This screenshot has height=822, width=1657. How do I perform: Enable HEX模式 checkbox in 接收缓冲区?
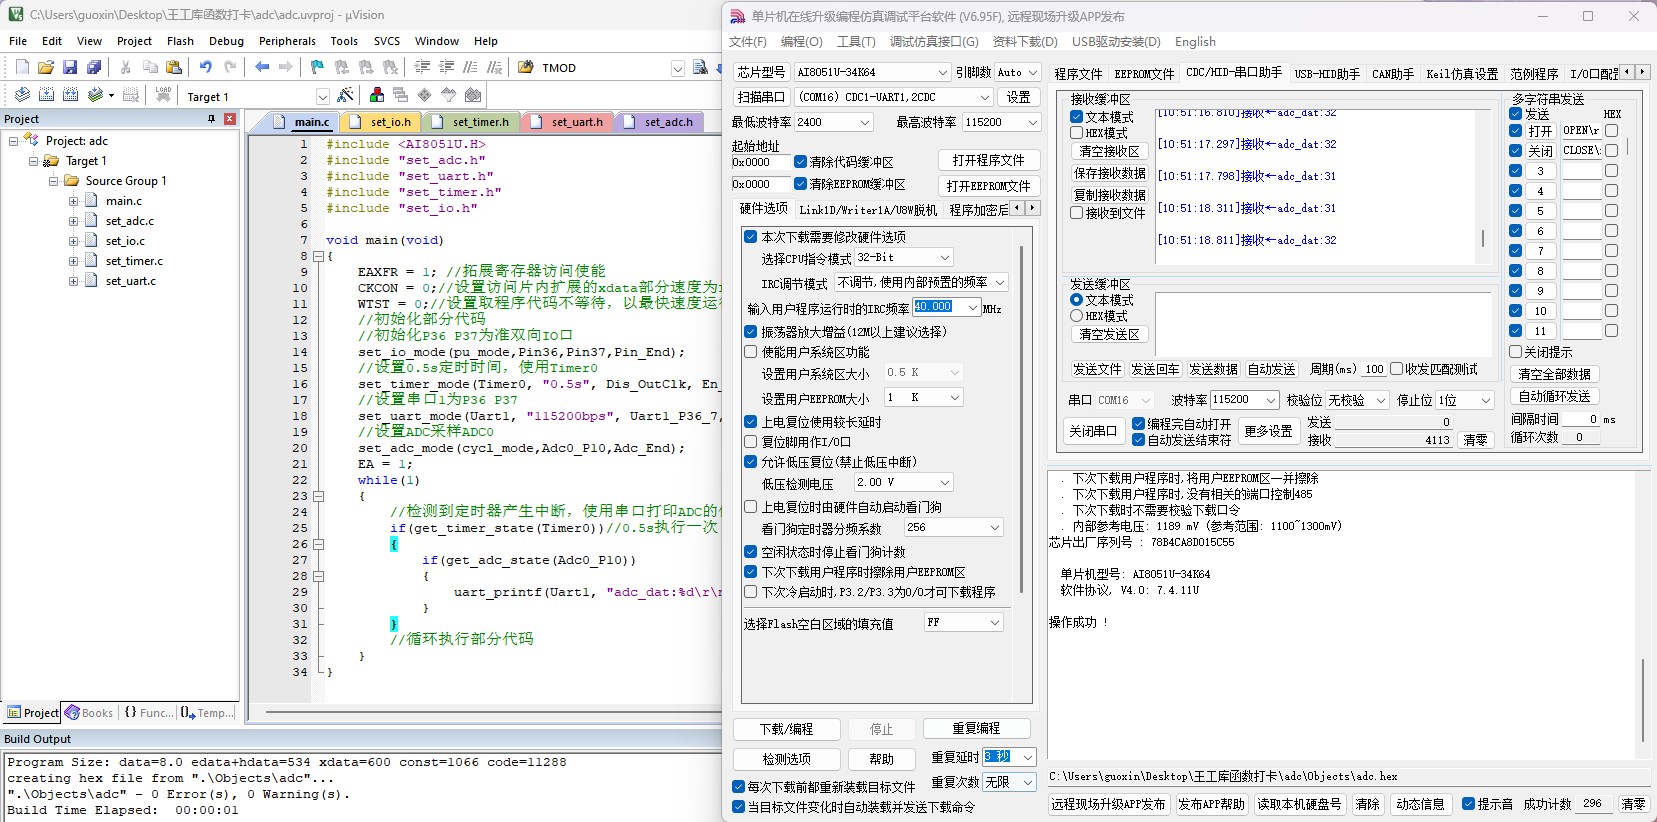click(1076, 133)
